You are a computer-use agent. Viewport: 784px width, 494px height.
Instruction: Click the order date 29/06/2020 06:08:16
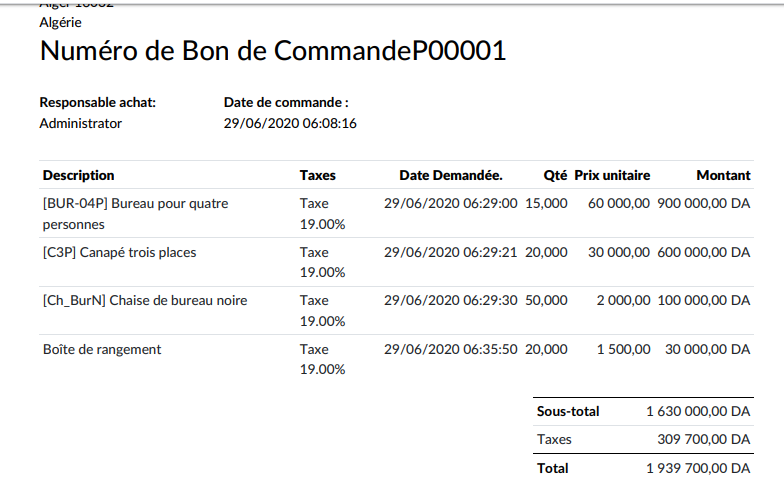290,123
